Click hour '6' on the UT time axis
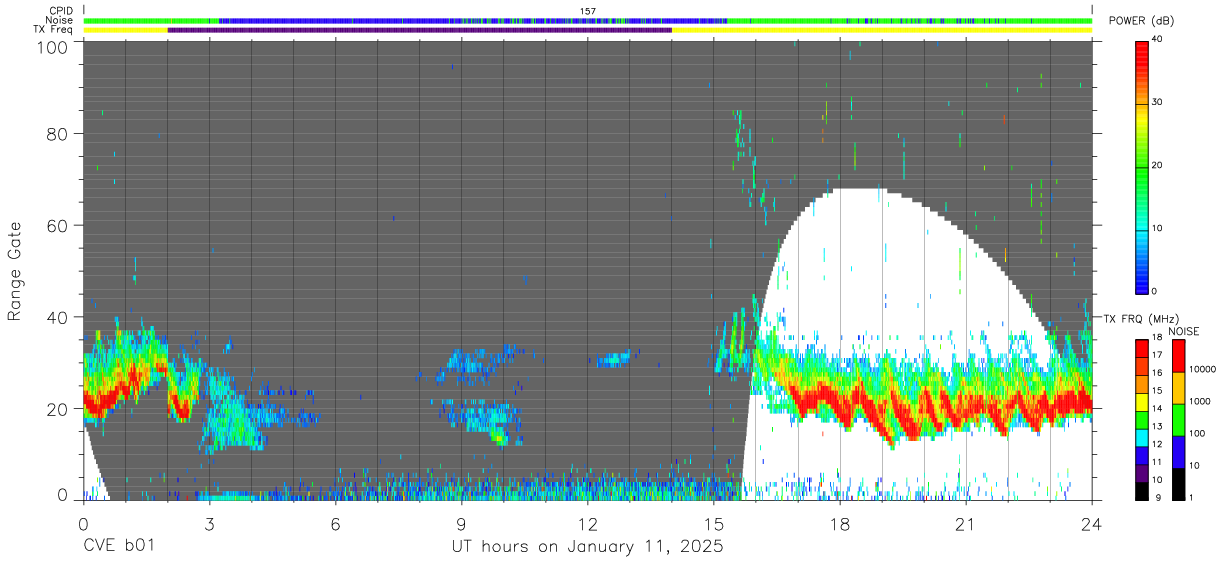The image size is (1228, 567). pyautogui.click(x=336, y=523)
